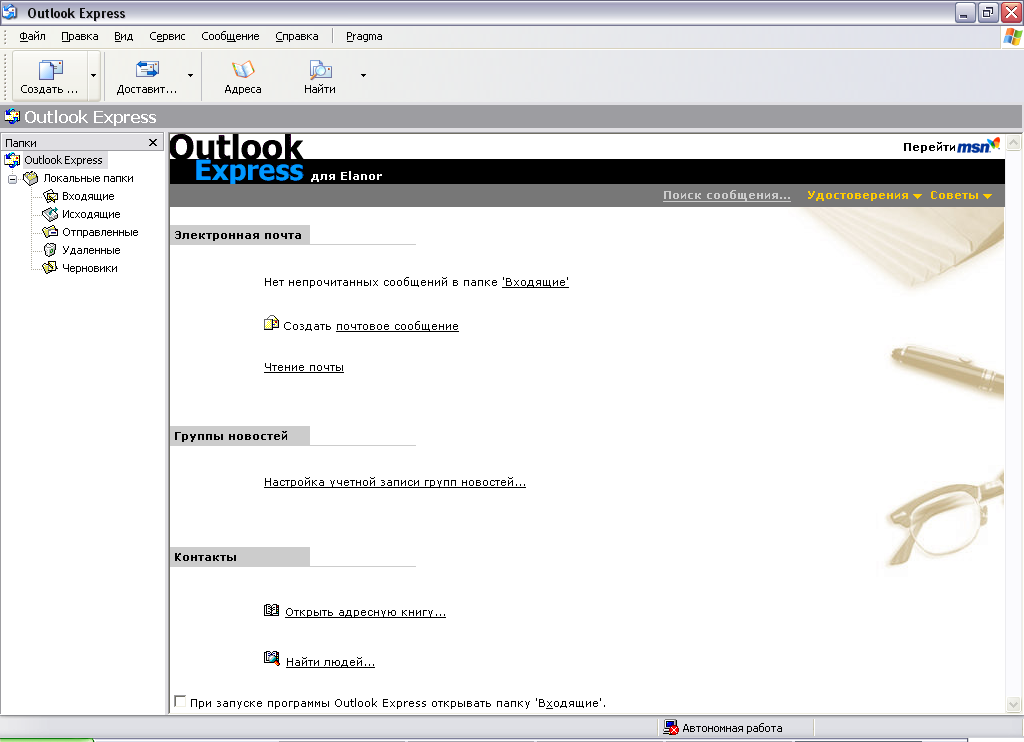Open the Вид menu
Screen dimensions: 1024x742
pos(123,37)
